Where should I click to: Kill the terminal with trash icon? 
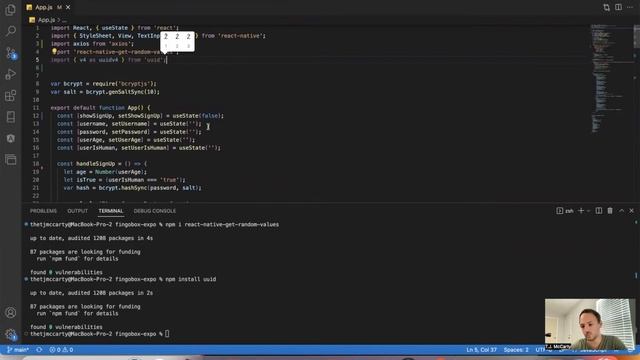click(x=610, y=211)
